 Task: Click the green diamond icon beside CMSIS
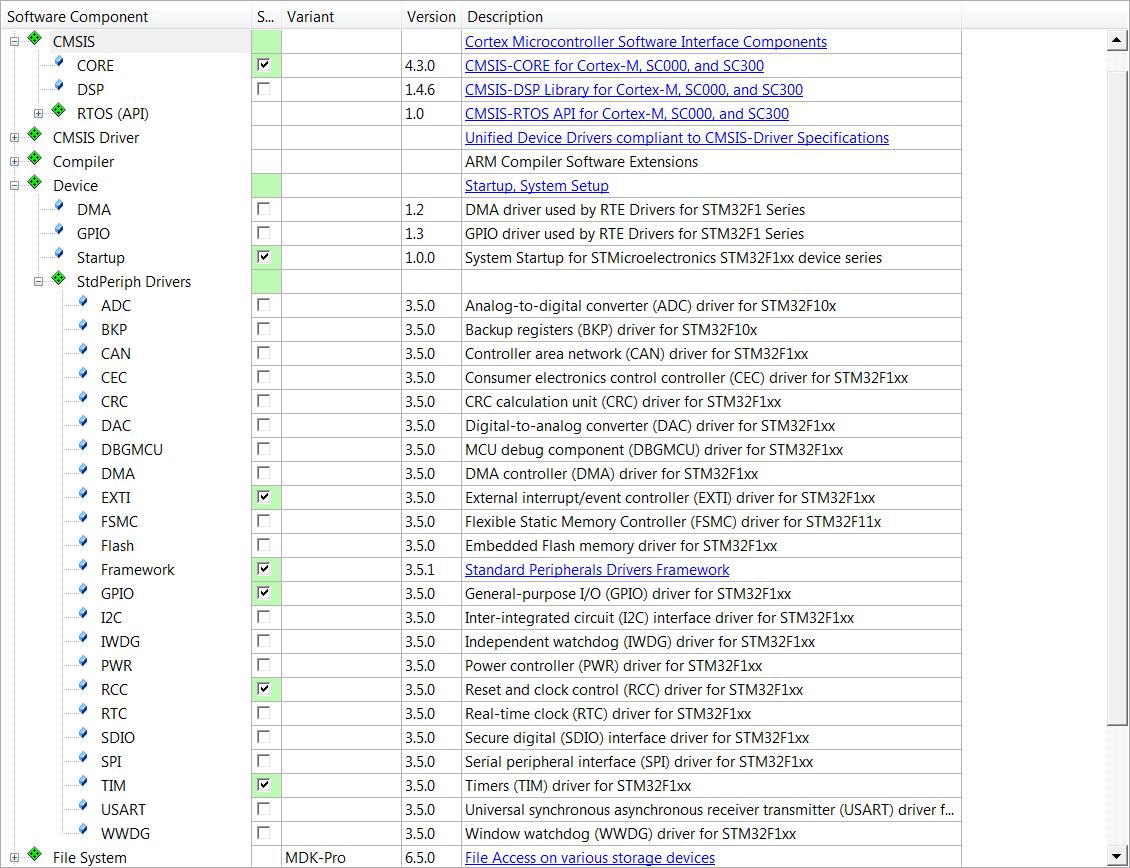35,37
